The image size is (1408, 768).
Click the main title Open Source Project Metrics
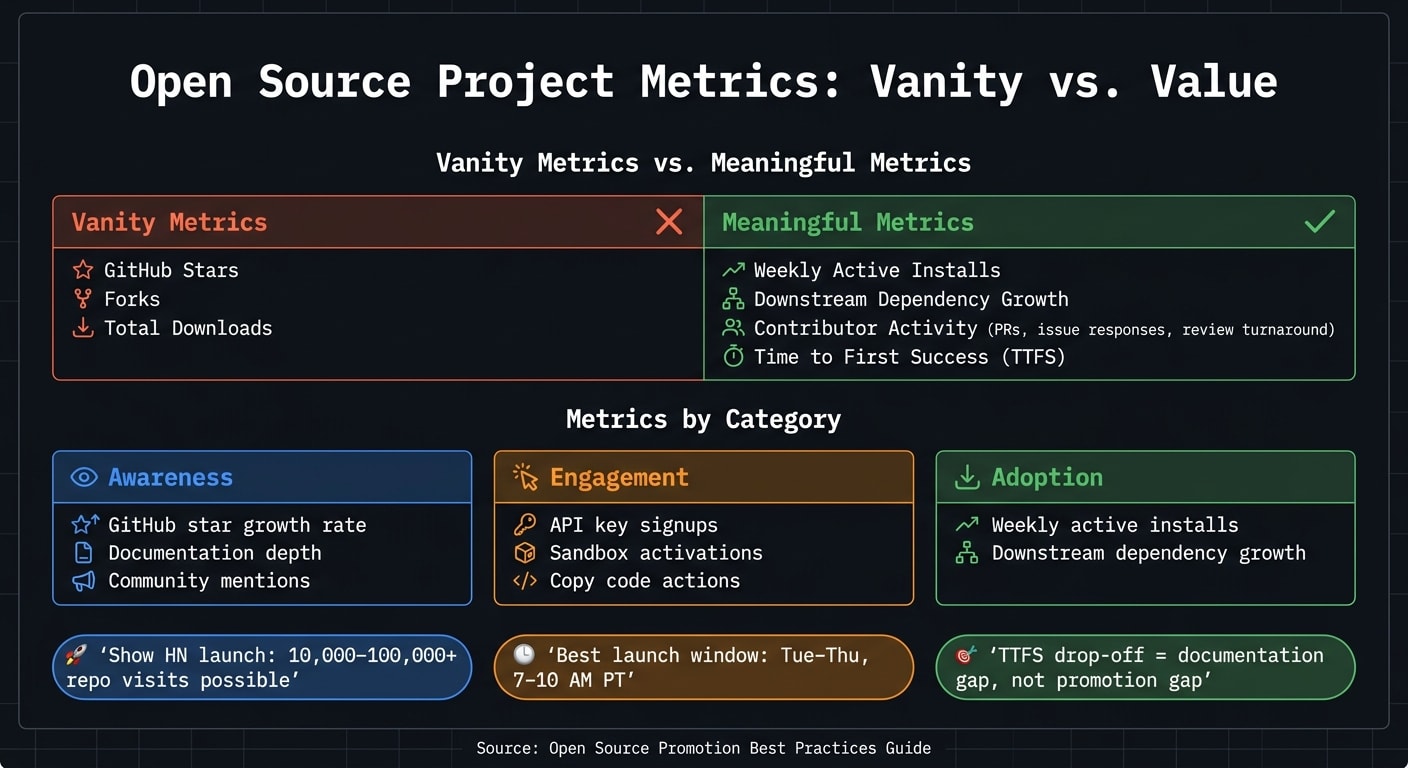[x=704, y=81]
